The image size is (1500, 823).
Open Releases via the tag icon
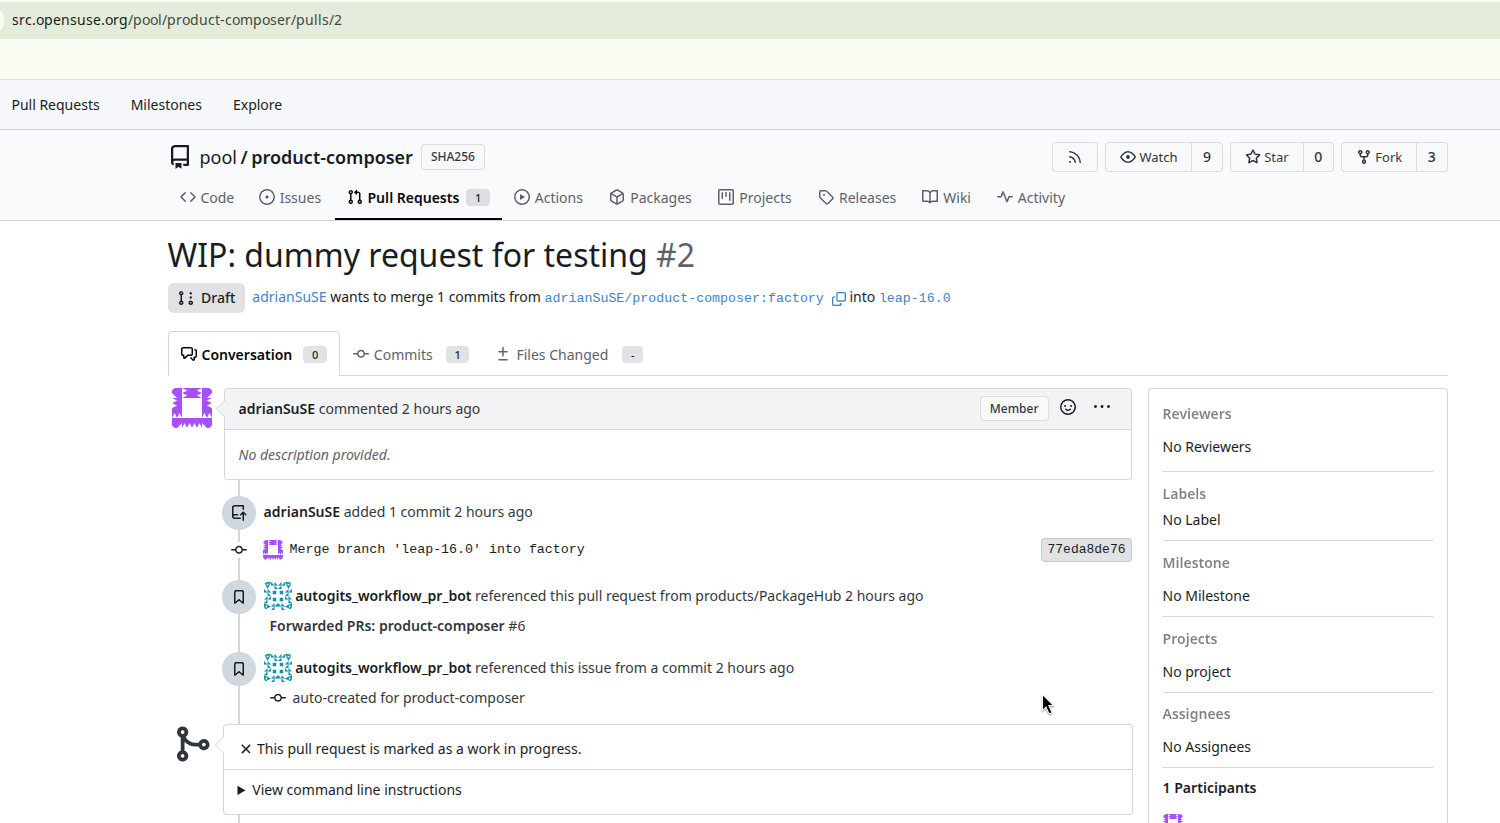827,197
